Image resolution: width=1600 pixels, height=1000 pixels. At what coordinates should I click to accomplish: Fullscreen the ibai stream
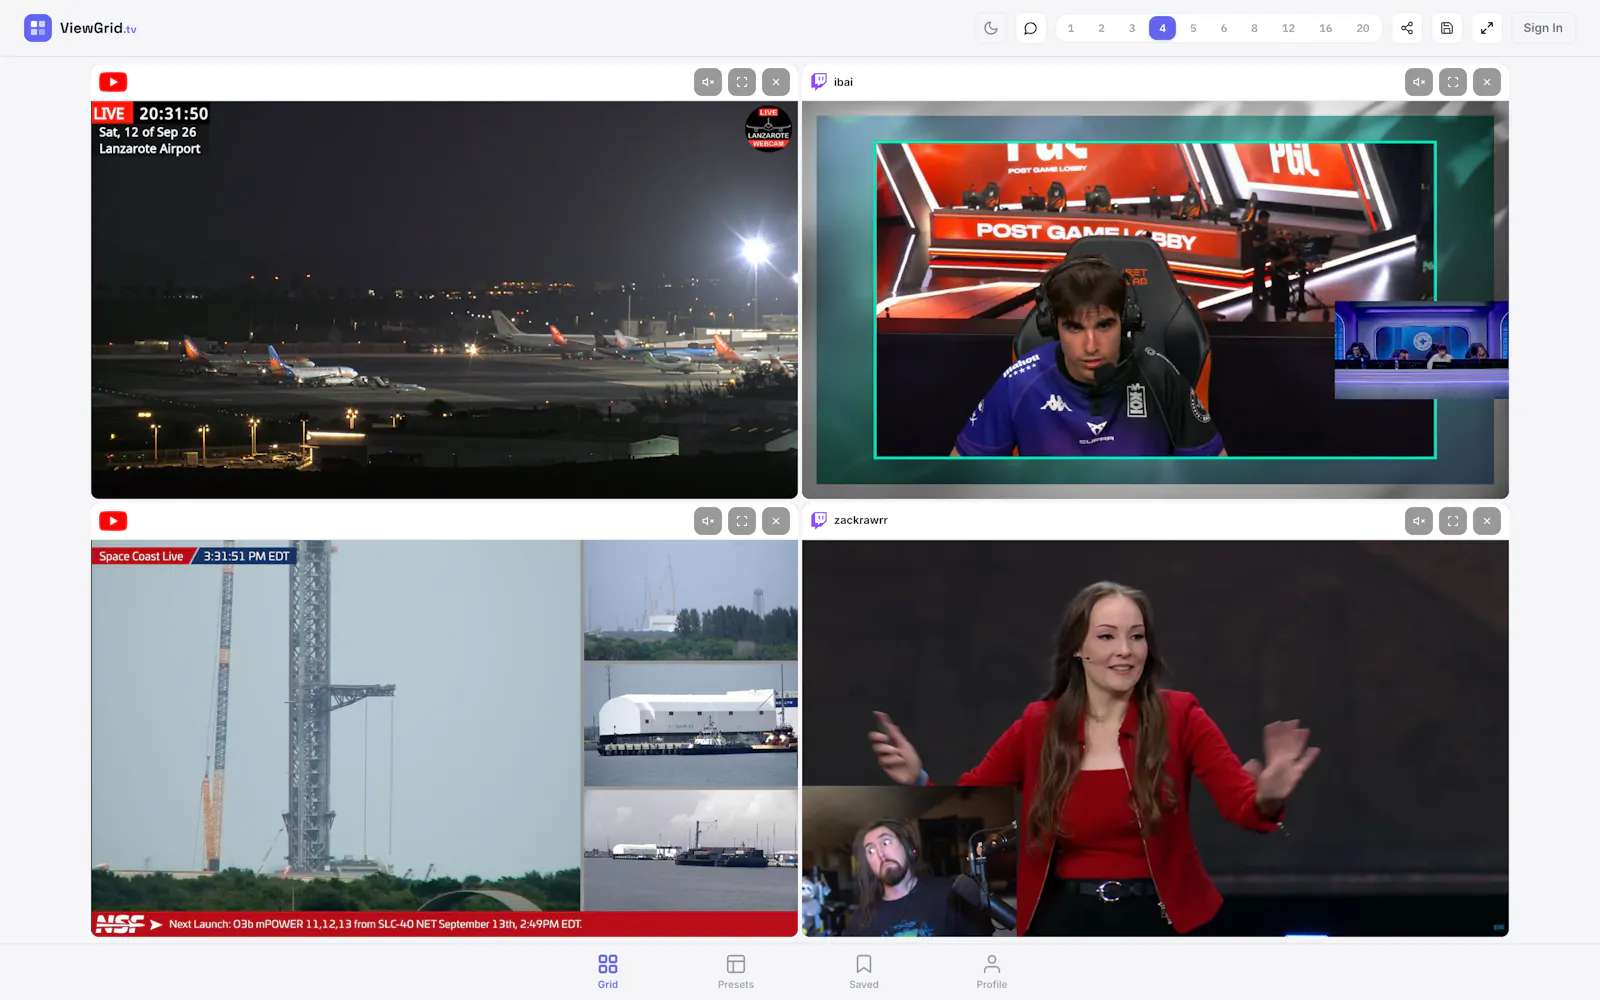pos(1453,82)
